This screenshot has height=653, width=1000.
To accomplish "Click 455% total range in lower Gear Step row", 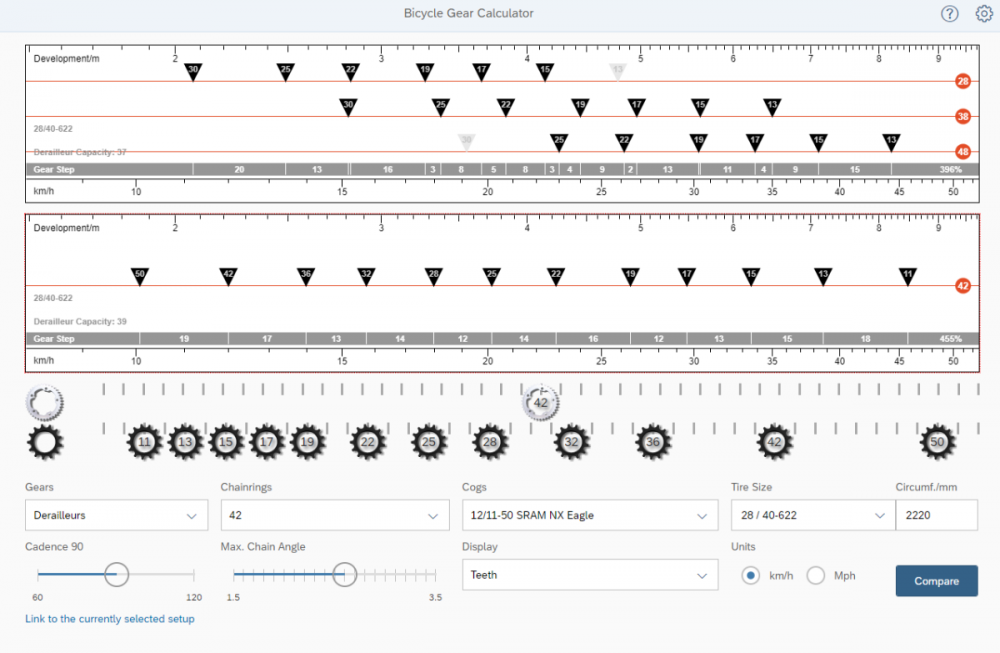I will click(950, 339).
